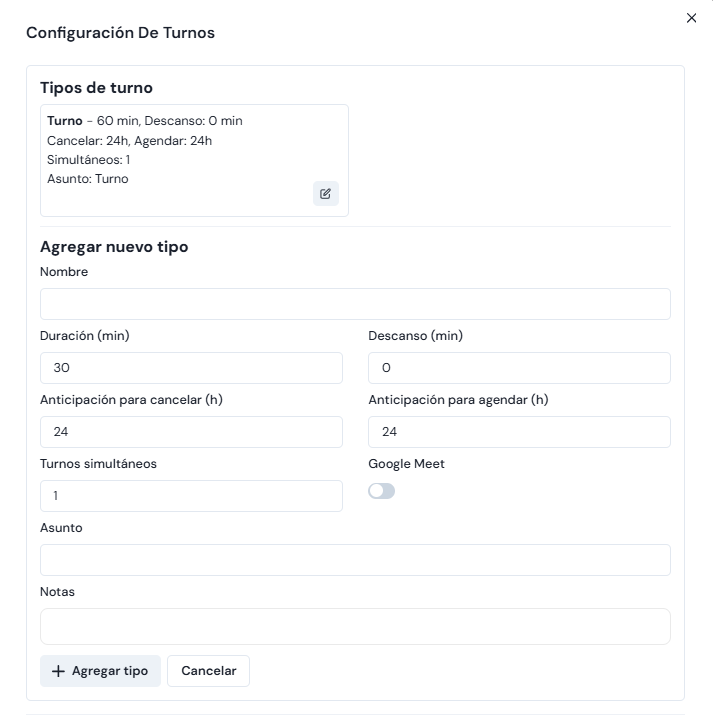This screenshot has height=718, width=713.
Task: Click into Anticipación para cancelar field
Action: (x=191, y=432)
